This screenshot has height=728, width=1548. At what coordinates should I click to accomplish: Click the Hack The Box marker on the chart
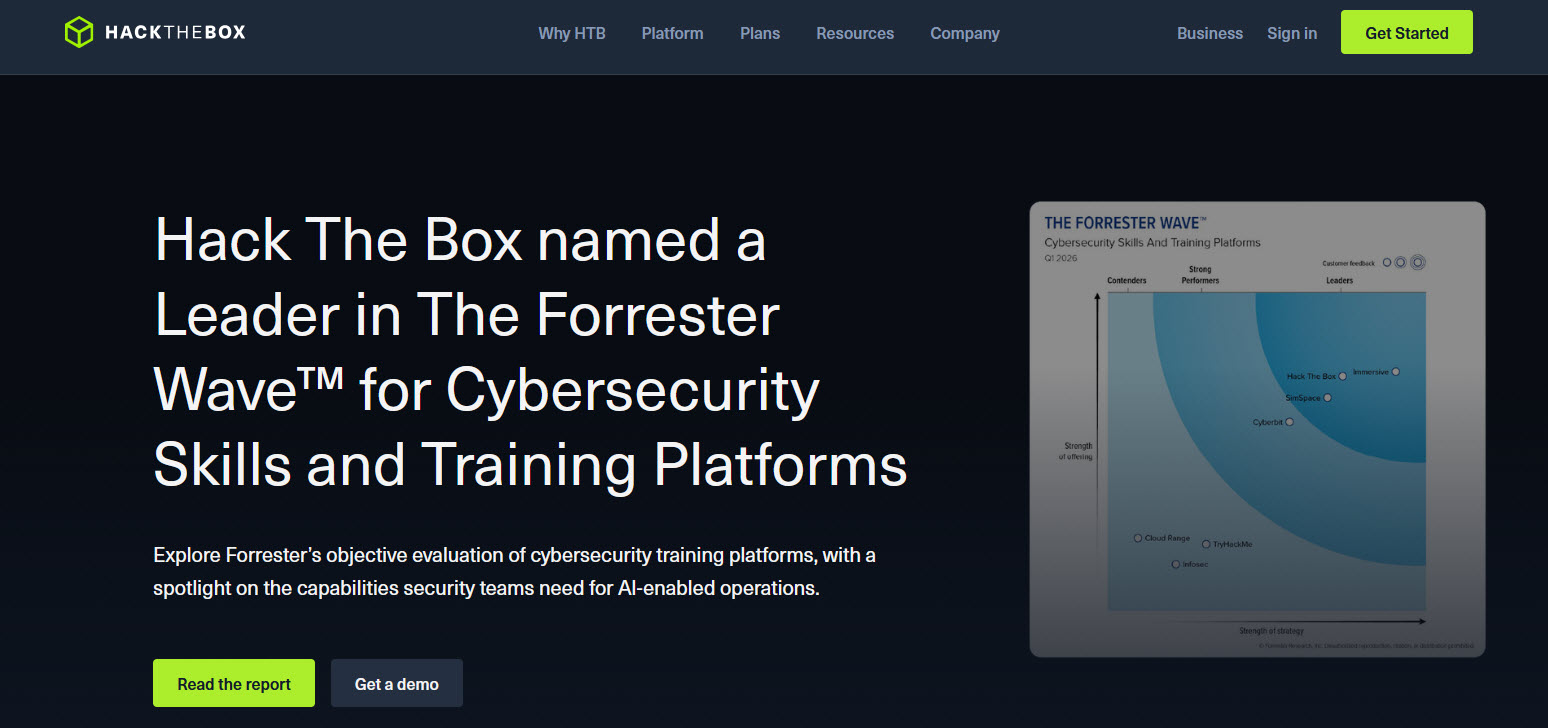tap(1342, 376)
